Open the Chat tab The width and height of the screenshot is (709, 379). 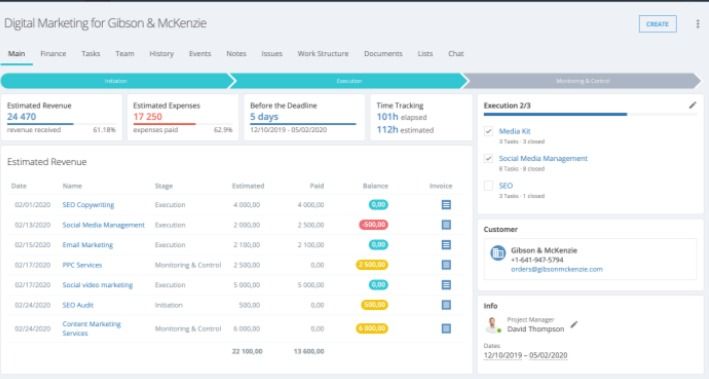click(x=456, y=53)
